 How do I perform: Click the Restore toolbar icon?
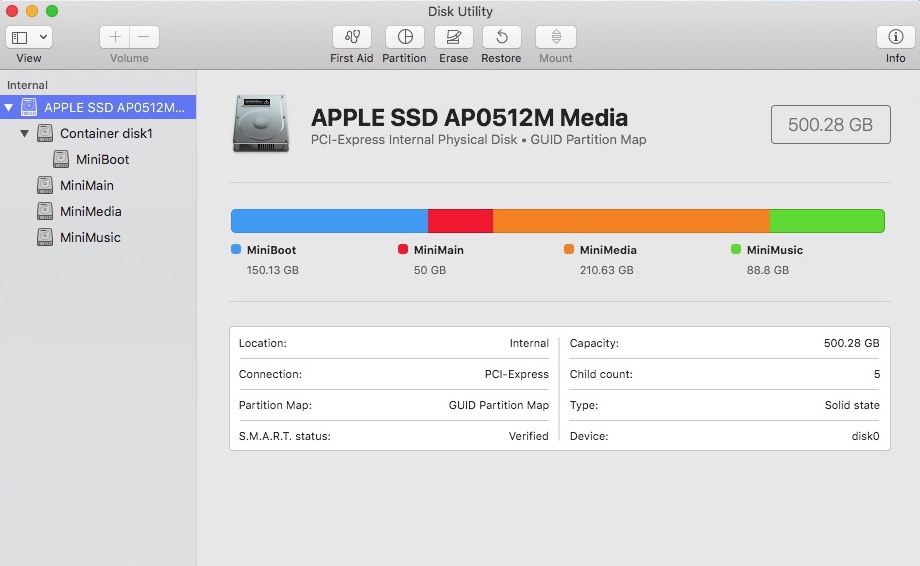[x=502, y=38]
